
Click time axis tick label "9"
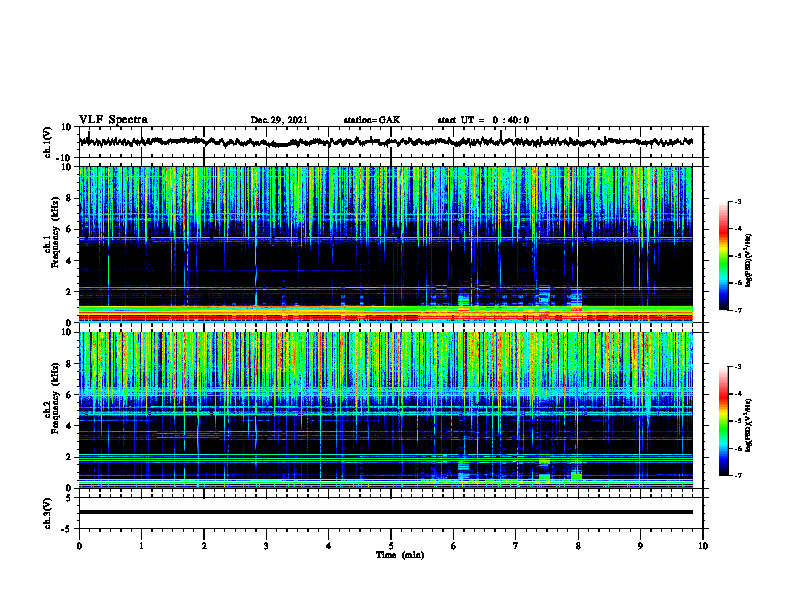tap(640, 546)
